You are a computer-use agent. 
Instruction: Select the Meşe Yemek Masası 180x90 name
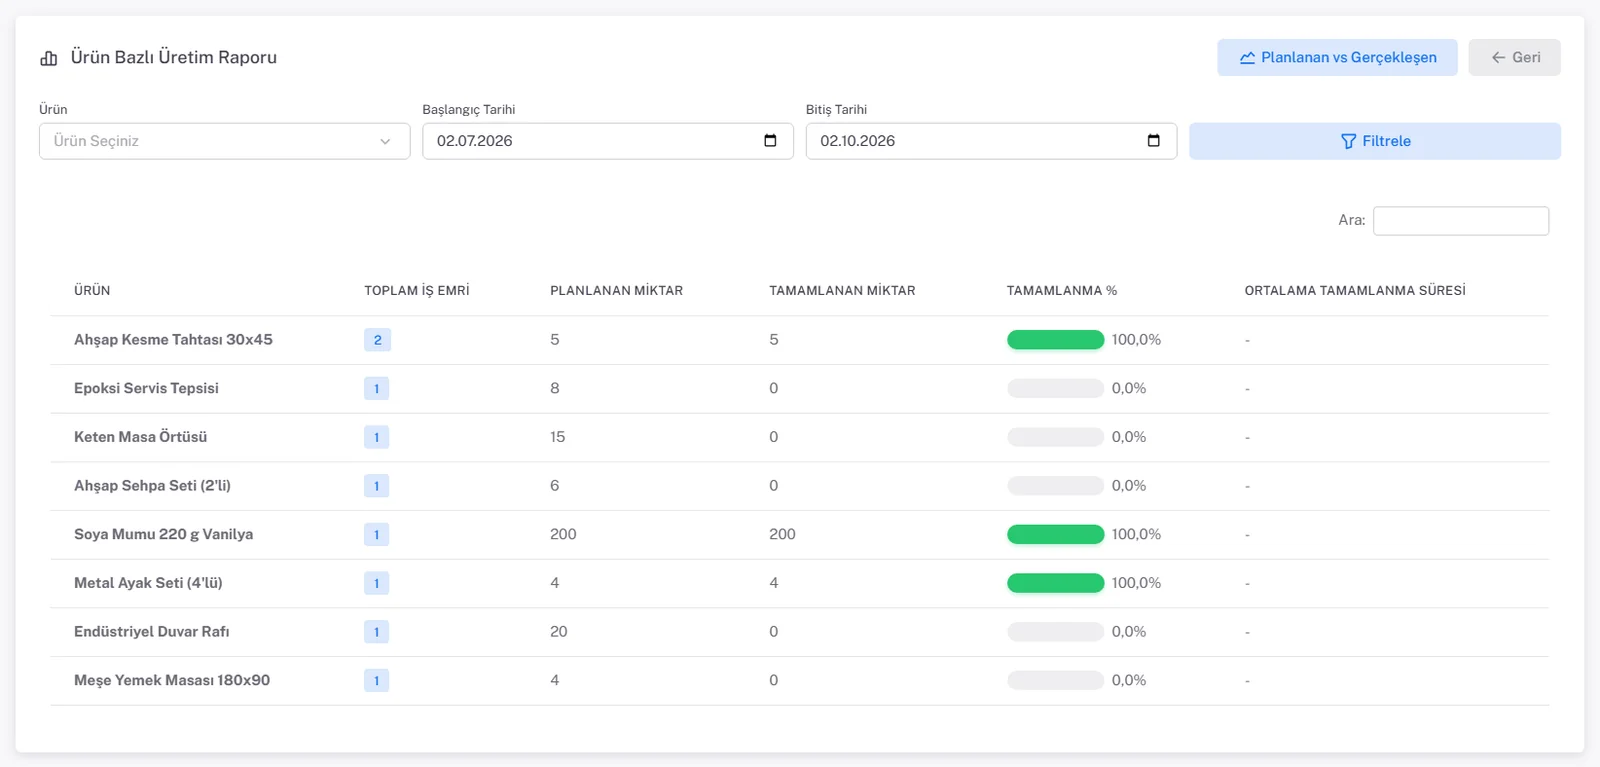172,681
